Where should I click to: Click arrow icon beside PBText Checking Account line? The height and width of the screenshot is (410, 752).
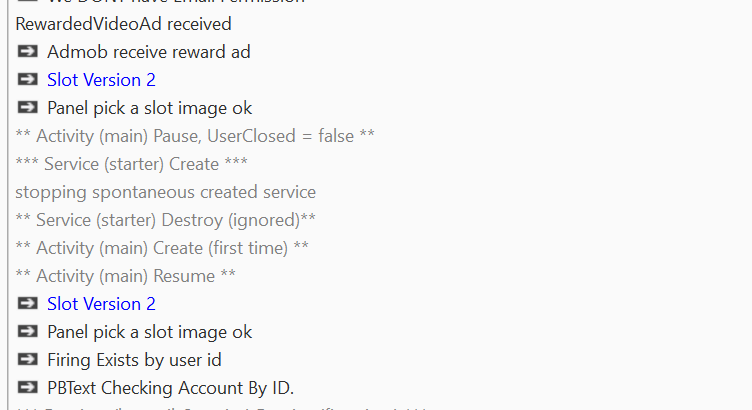[x=27, y=388]
